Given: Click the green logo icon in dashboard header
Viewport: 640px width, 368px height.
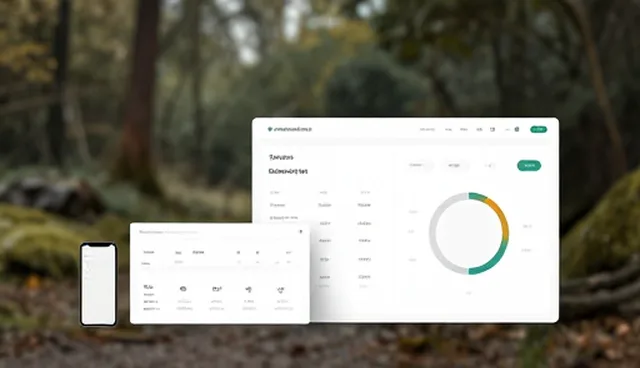Looking at the screenshot, I should point(270,129).
